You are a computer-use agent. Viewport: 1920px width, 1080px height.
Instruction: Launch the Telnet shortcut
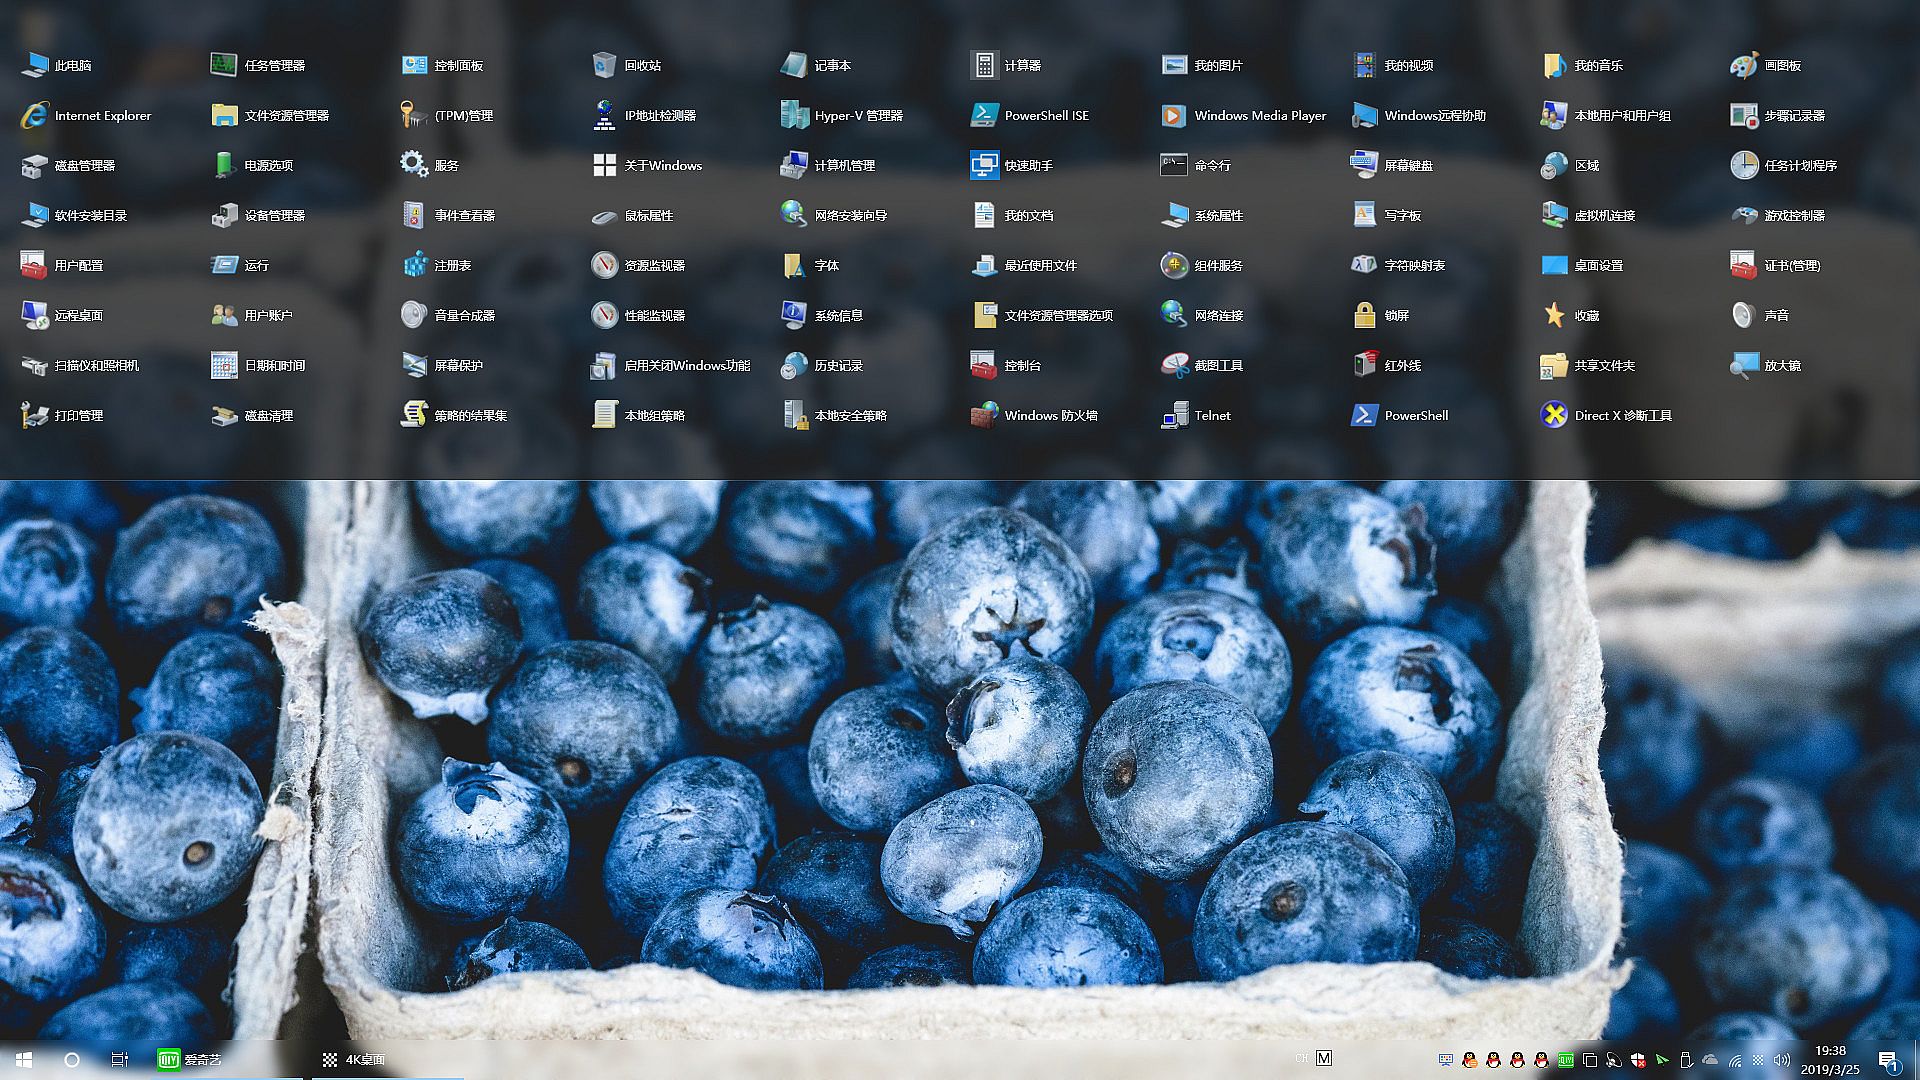(1175, 415)
